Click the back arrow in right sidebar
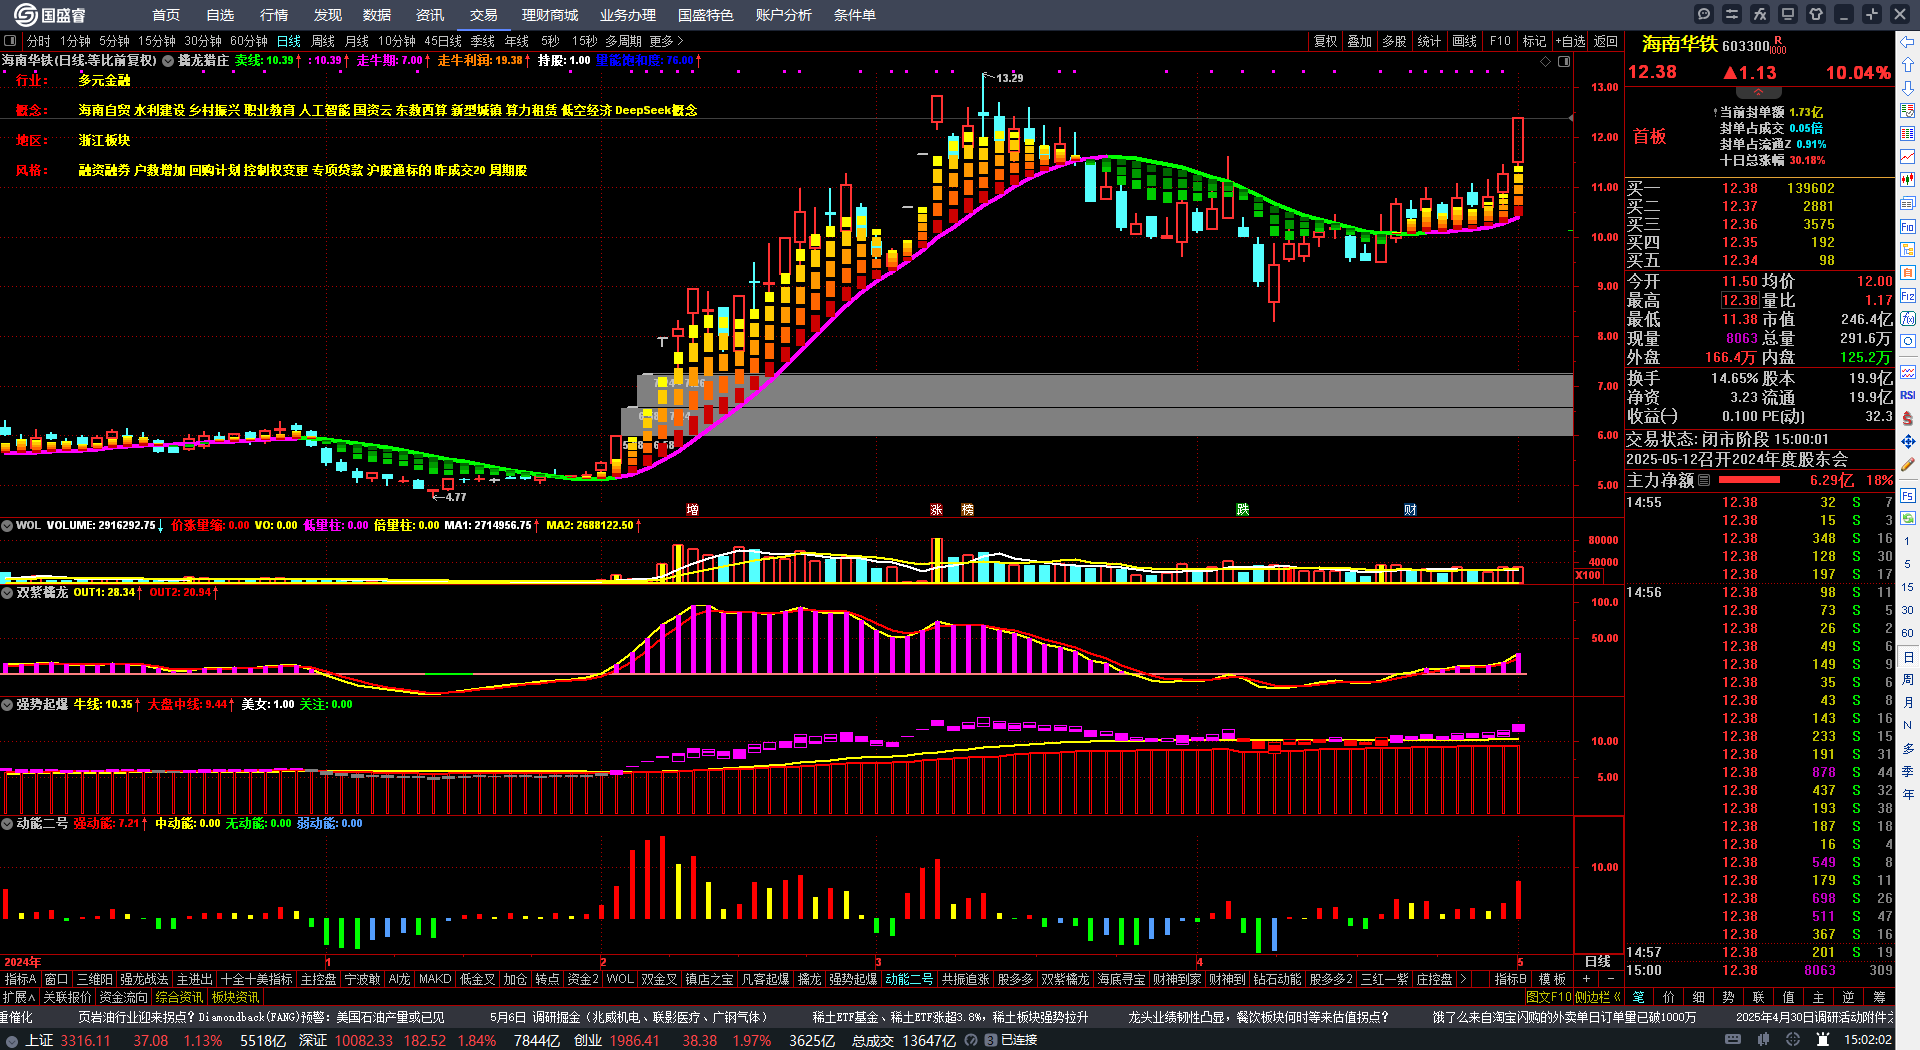The height and width of the screenshot is (1050, 1920). [x=1908, y=42]
